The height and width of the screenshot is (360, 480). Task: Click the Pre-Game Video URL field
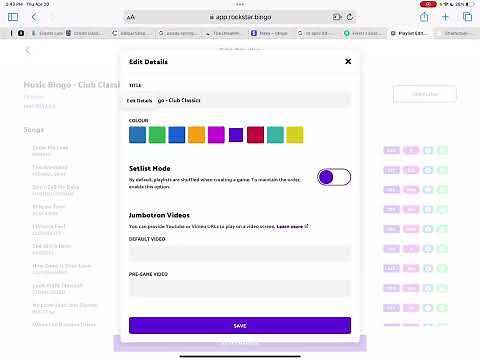point(240,288)
